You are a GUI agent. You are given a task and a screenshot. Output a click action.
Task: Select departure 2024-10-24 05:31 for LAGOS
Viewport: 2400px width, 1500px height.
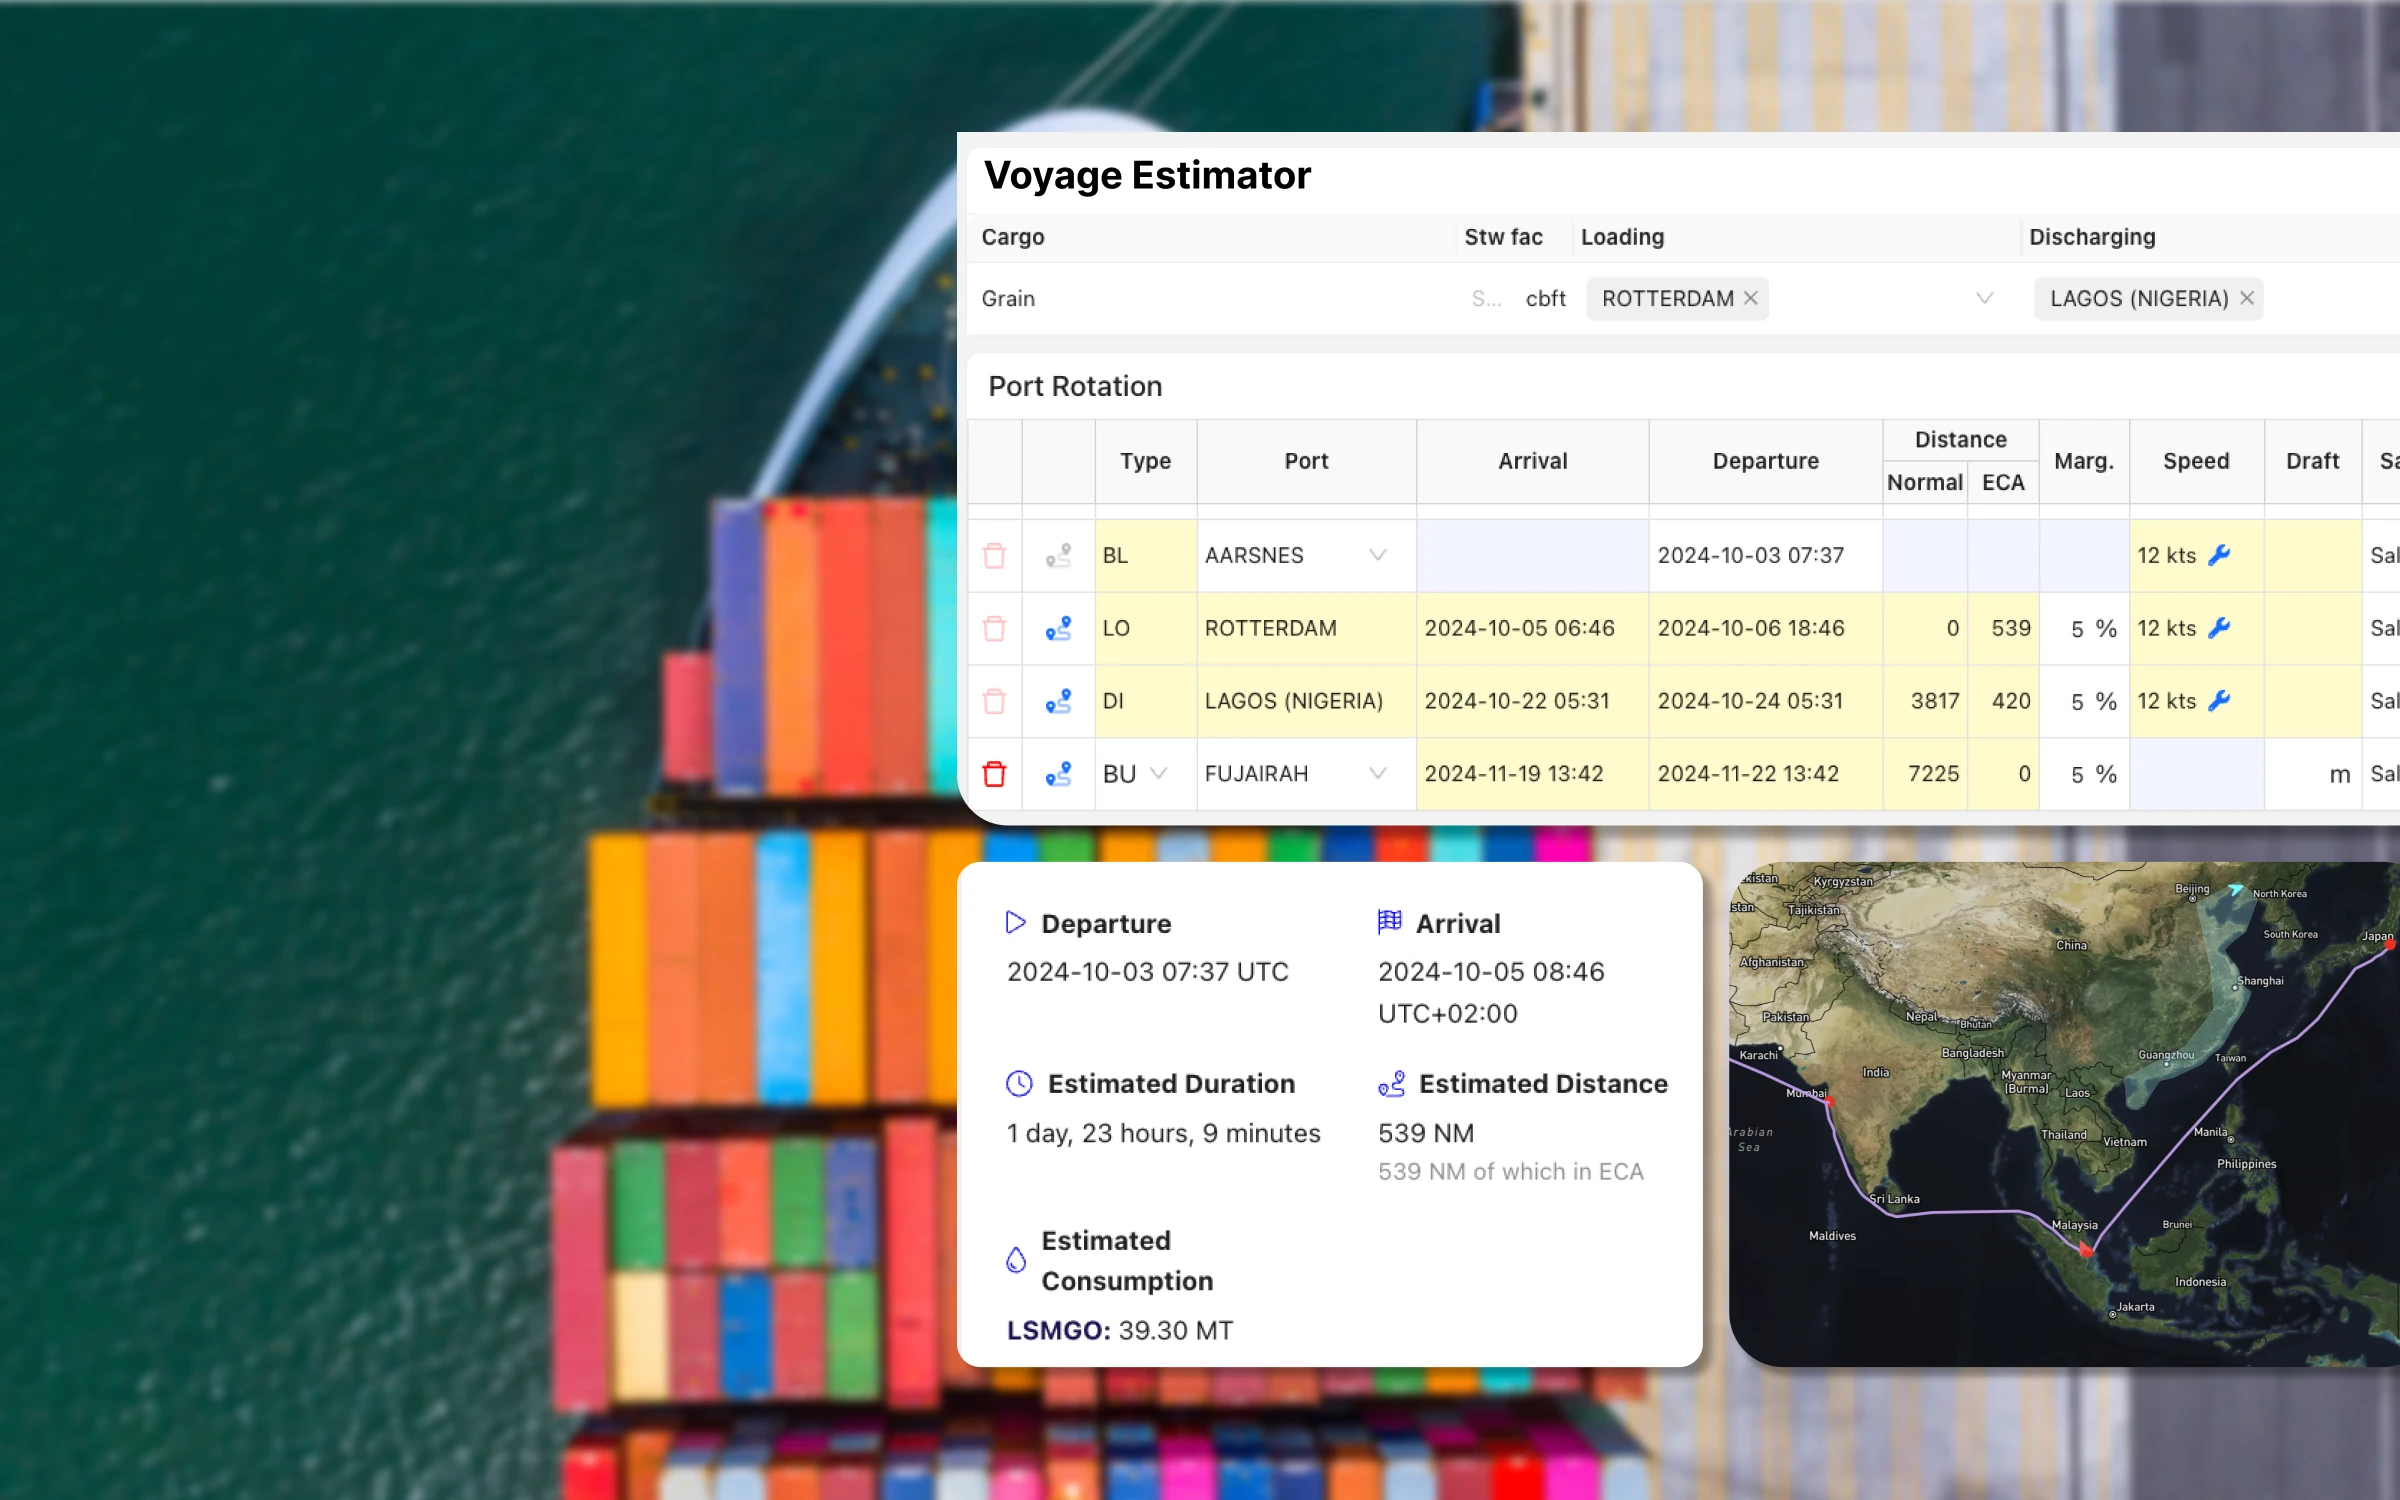point(1765,701)
